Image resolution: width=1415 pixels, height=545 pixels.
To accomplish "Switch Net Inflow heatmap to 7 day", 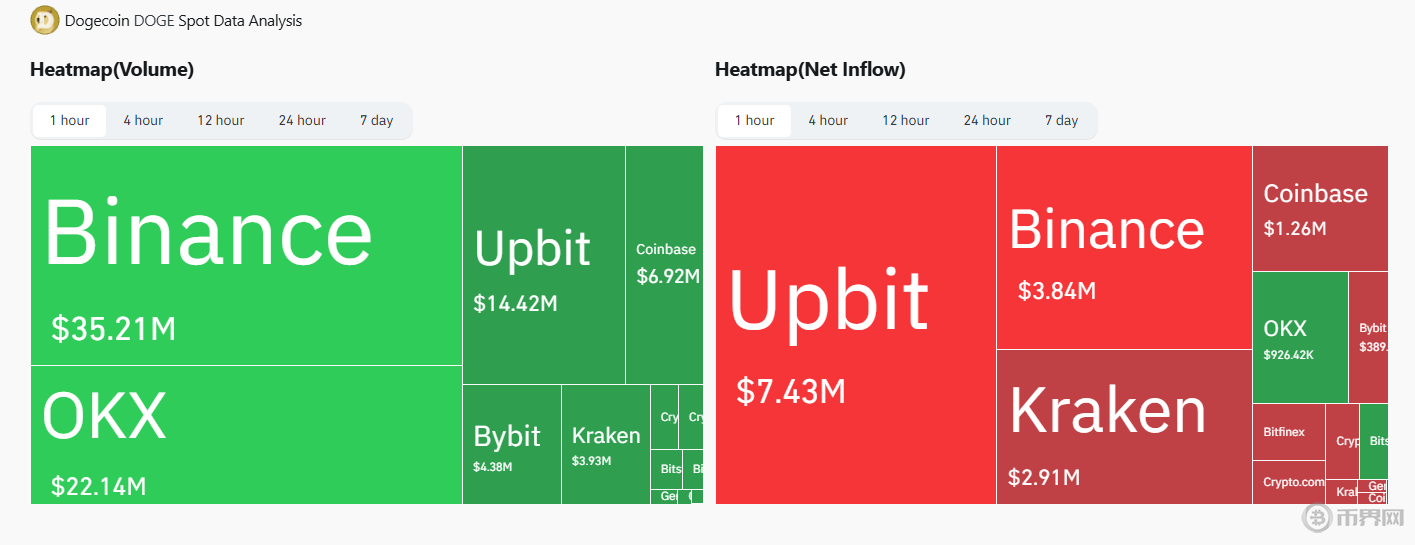I will 1061,120.
